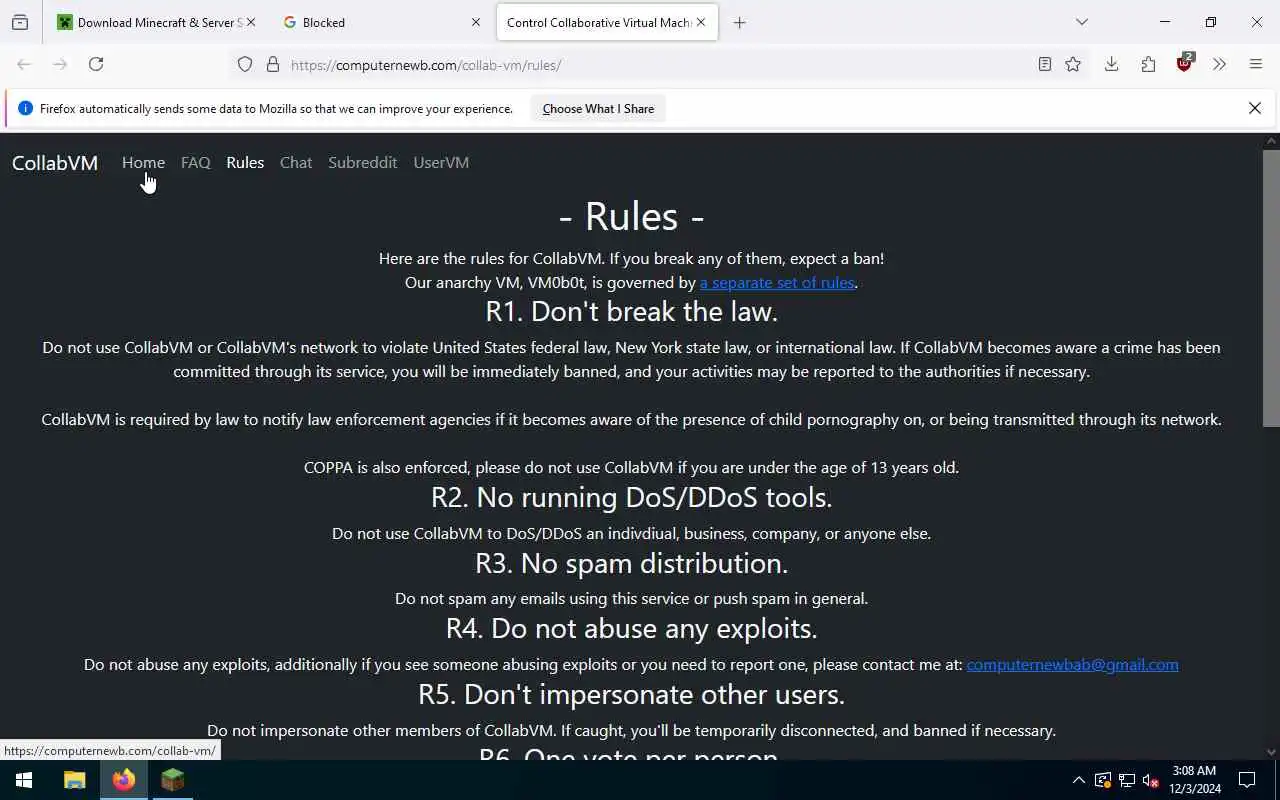This screenshot has width=1280, height=800.
Task: Open uBlock Origin extension icon
Action: [1185, 62]
